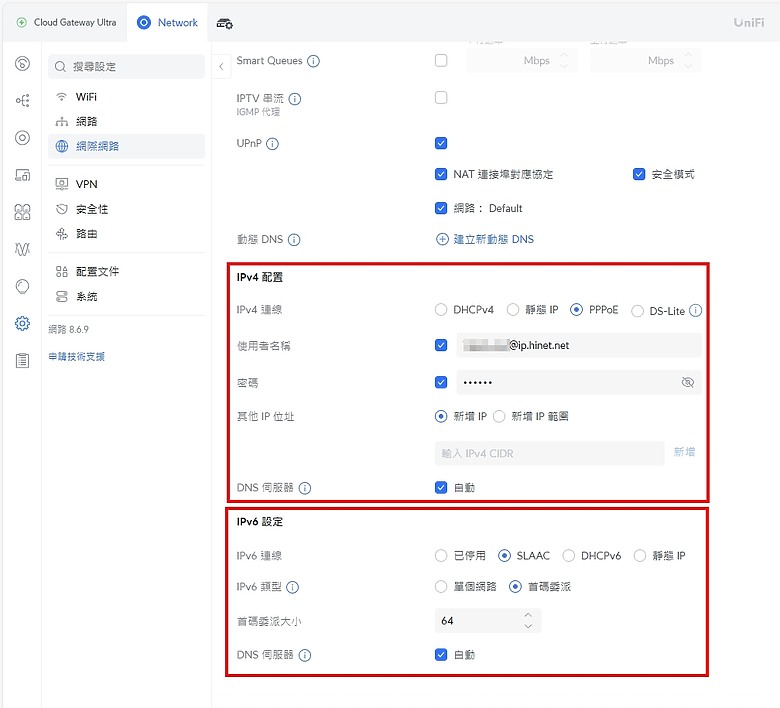Uncheck NAT 連接埠對應協定
Viewport: 780px width, 708px height.
click(441, 174)
